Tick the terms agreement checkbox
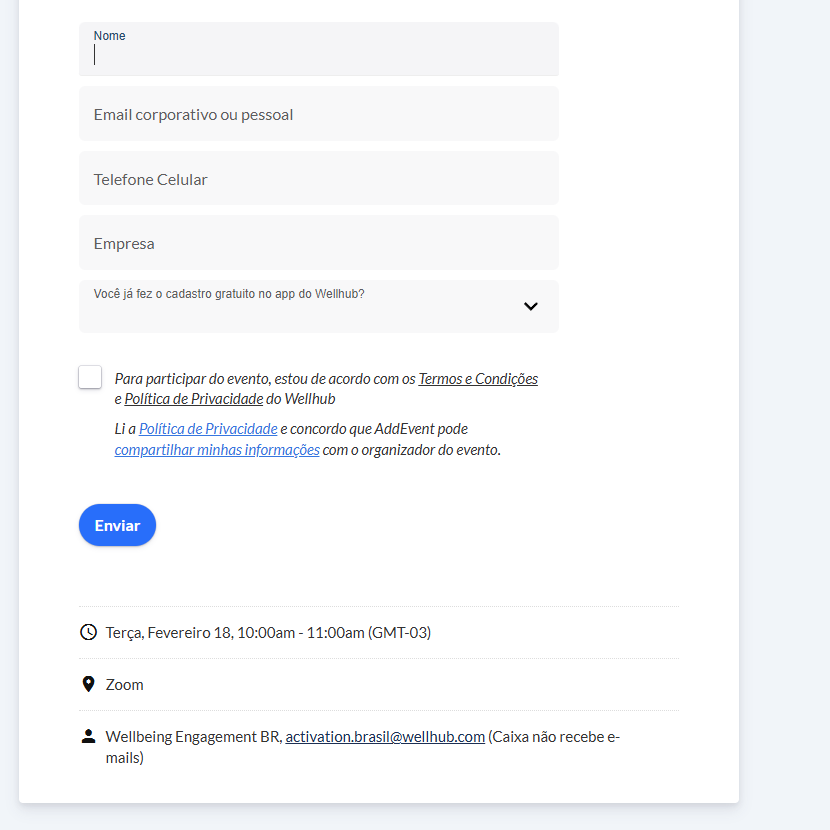 [90, 377]
